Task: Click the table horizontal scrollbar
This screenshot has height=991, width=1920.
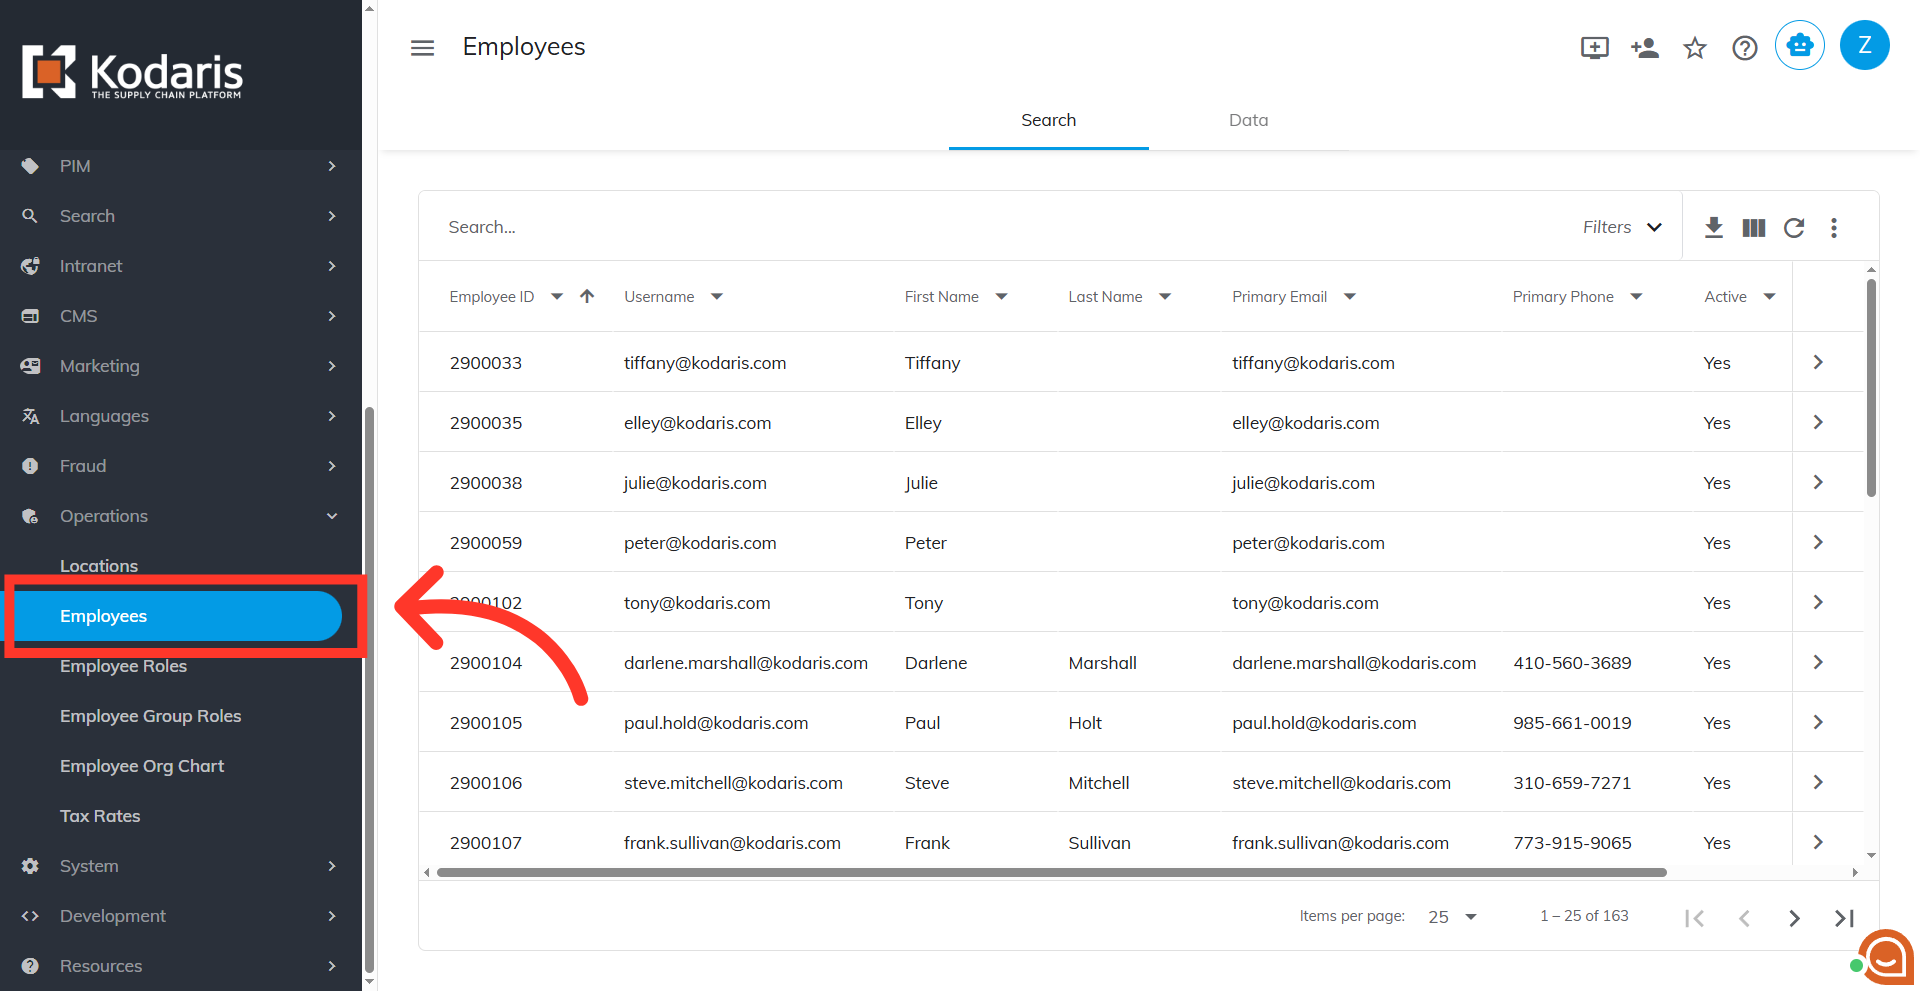Action: pyautogui.click(x=1052, y=872)
